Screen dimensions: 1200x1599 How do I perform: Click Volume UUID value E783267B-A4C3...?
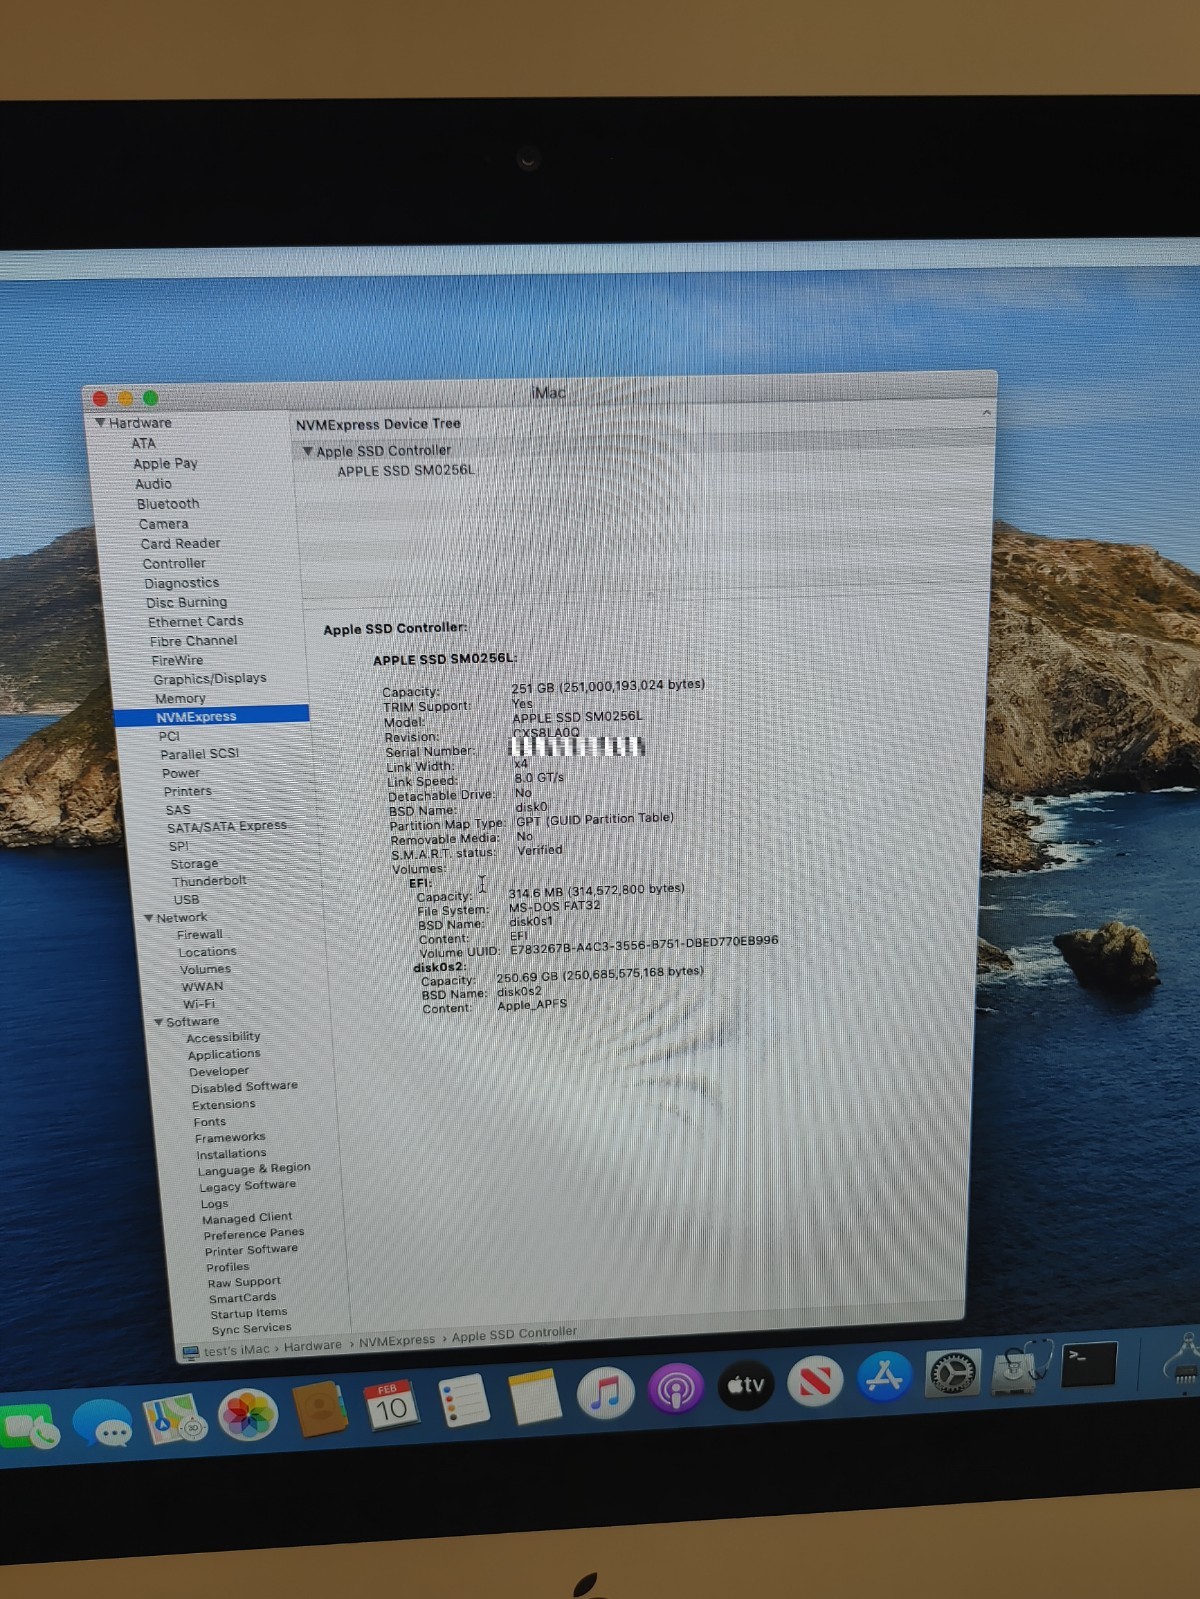644,944
